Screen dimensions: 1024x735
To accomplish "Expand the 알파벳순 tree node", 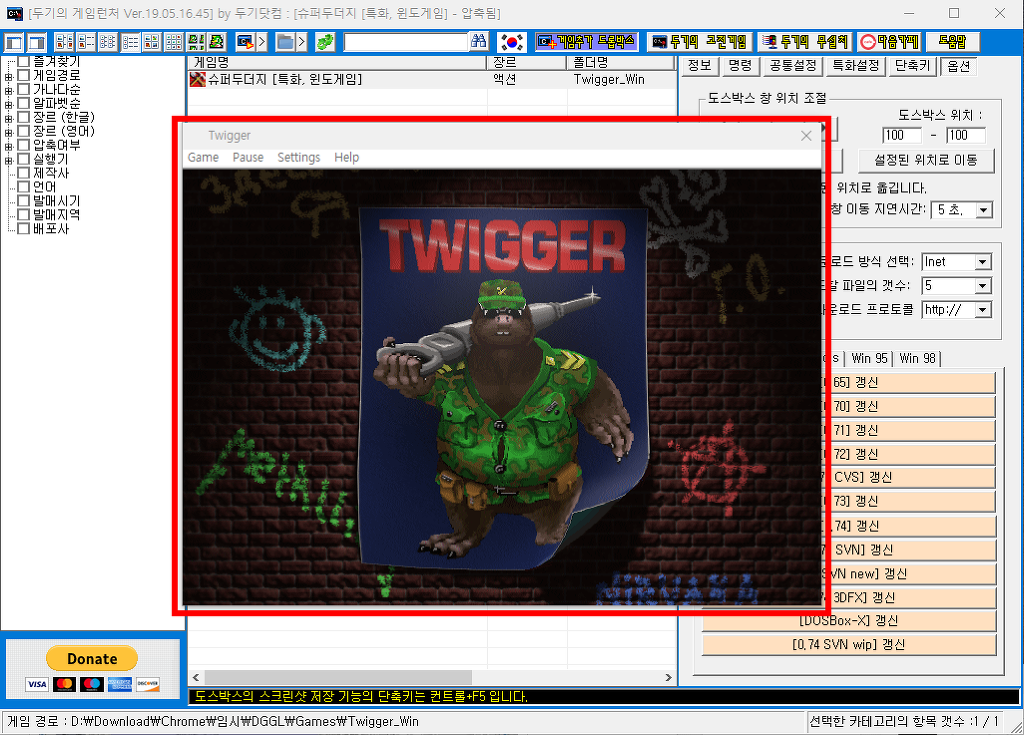I will [8, 105].
